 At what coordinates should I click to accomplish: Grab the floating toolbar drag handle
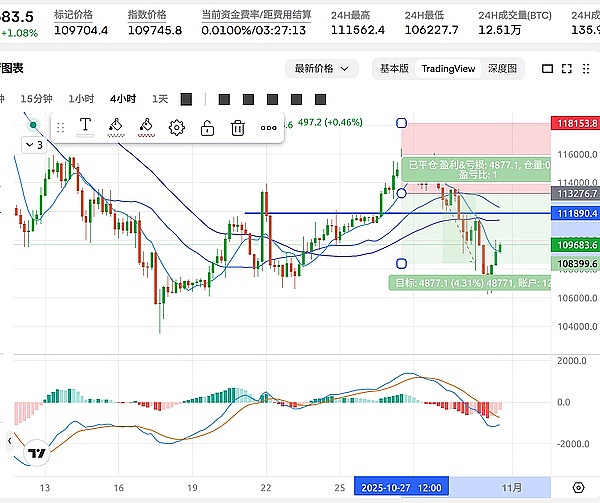(60, 127)
